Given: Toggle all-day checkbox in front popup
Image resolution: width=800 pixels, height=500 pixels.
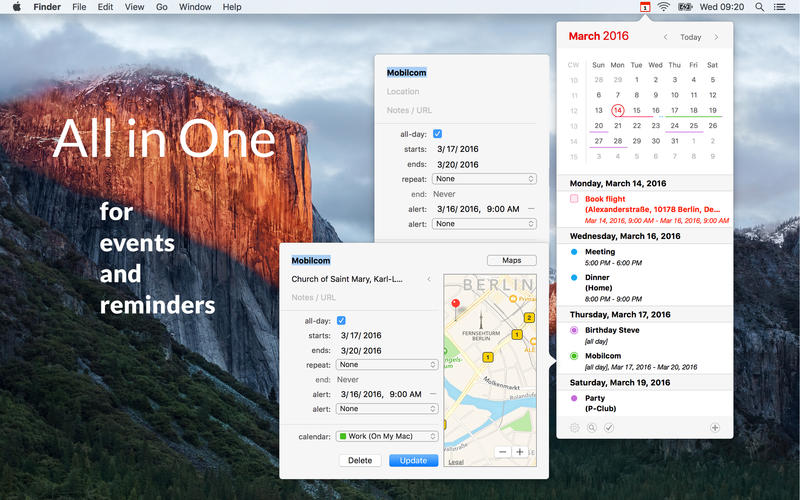Looking at the screenshot, I should click(341, 320).
